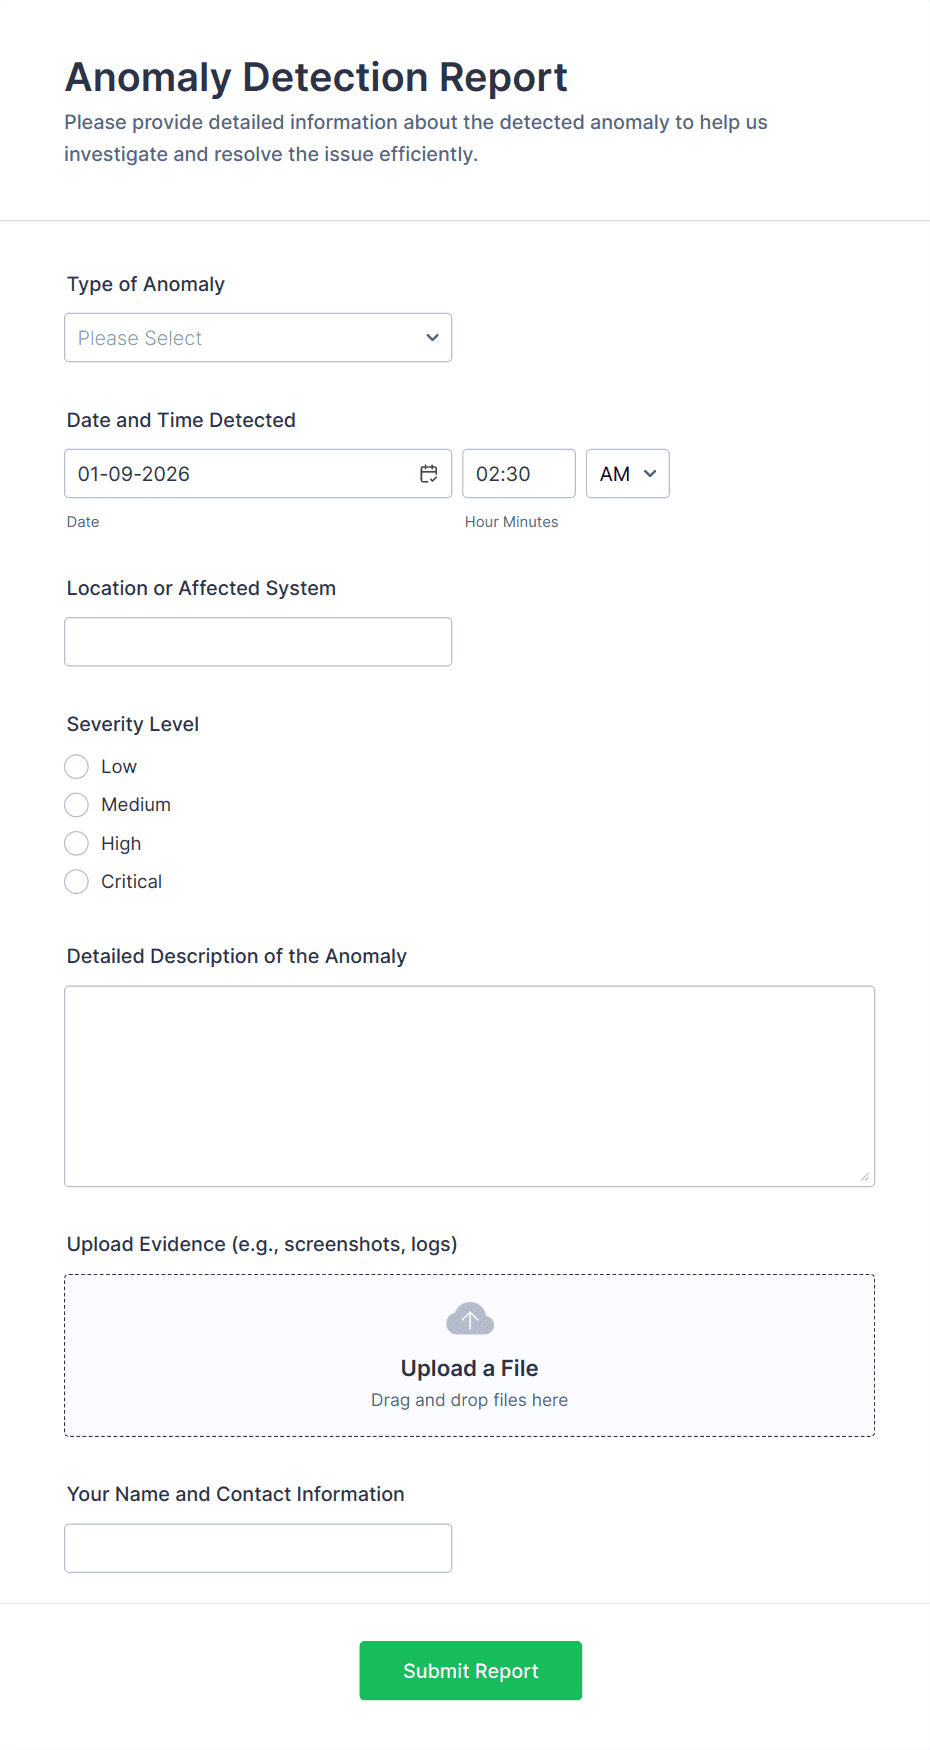
Task: Click the cloud upload icon
Action: [470, 1320]
